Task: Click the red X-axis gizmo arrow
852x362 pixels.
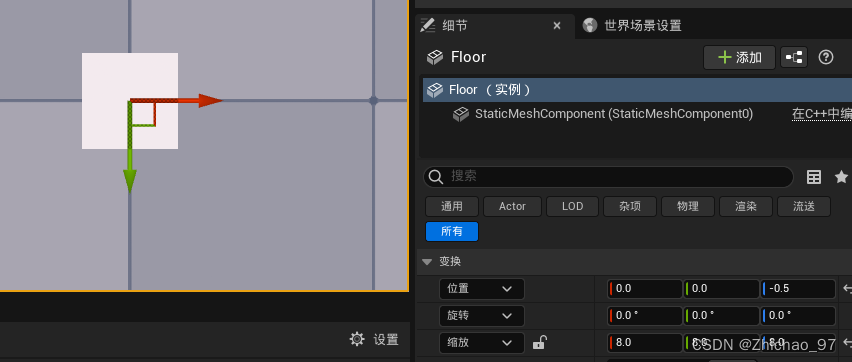Action: pos(209,101)
